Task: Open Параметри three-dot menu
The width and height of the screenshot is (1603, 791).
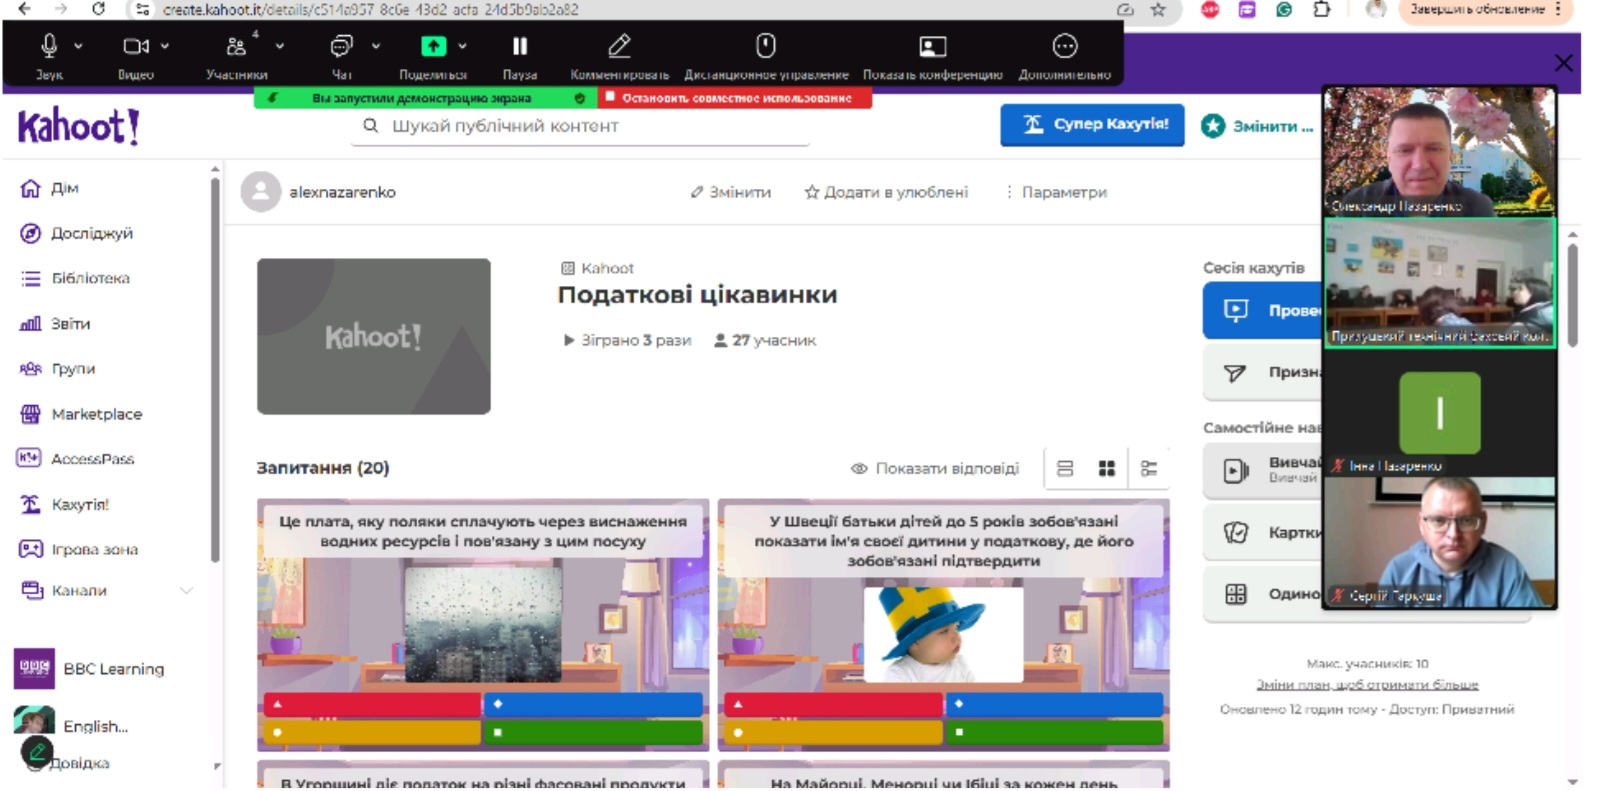Action: point(1056,192)
